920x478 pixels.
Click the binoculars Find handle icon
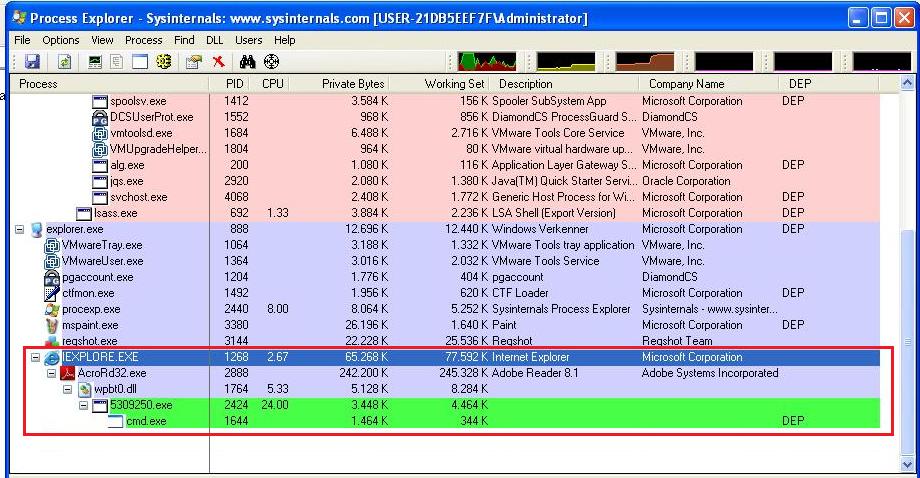point(248,62)
